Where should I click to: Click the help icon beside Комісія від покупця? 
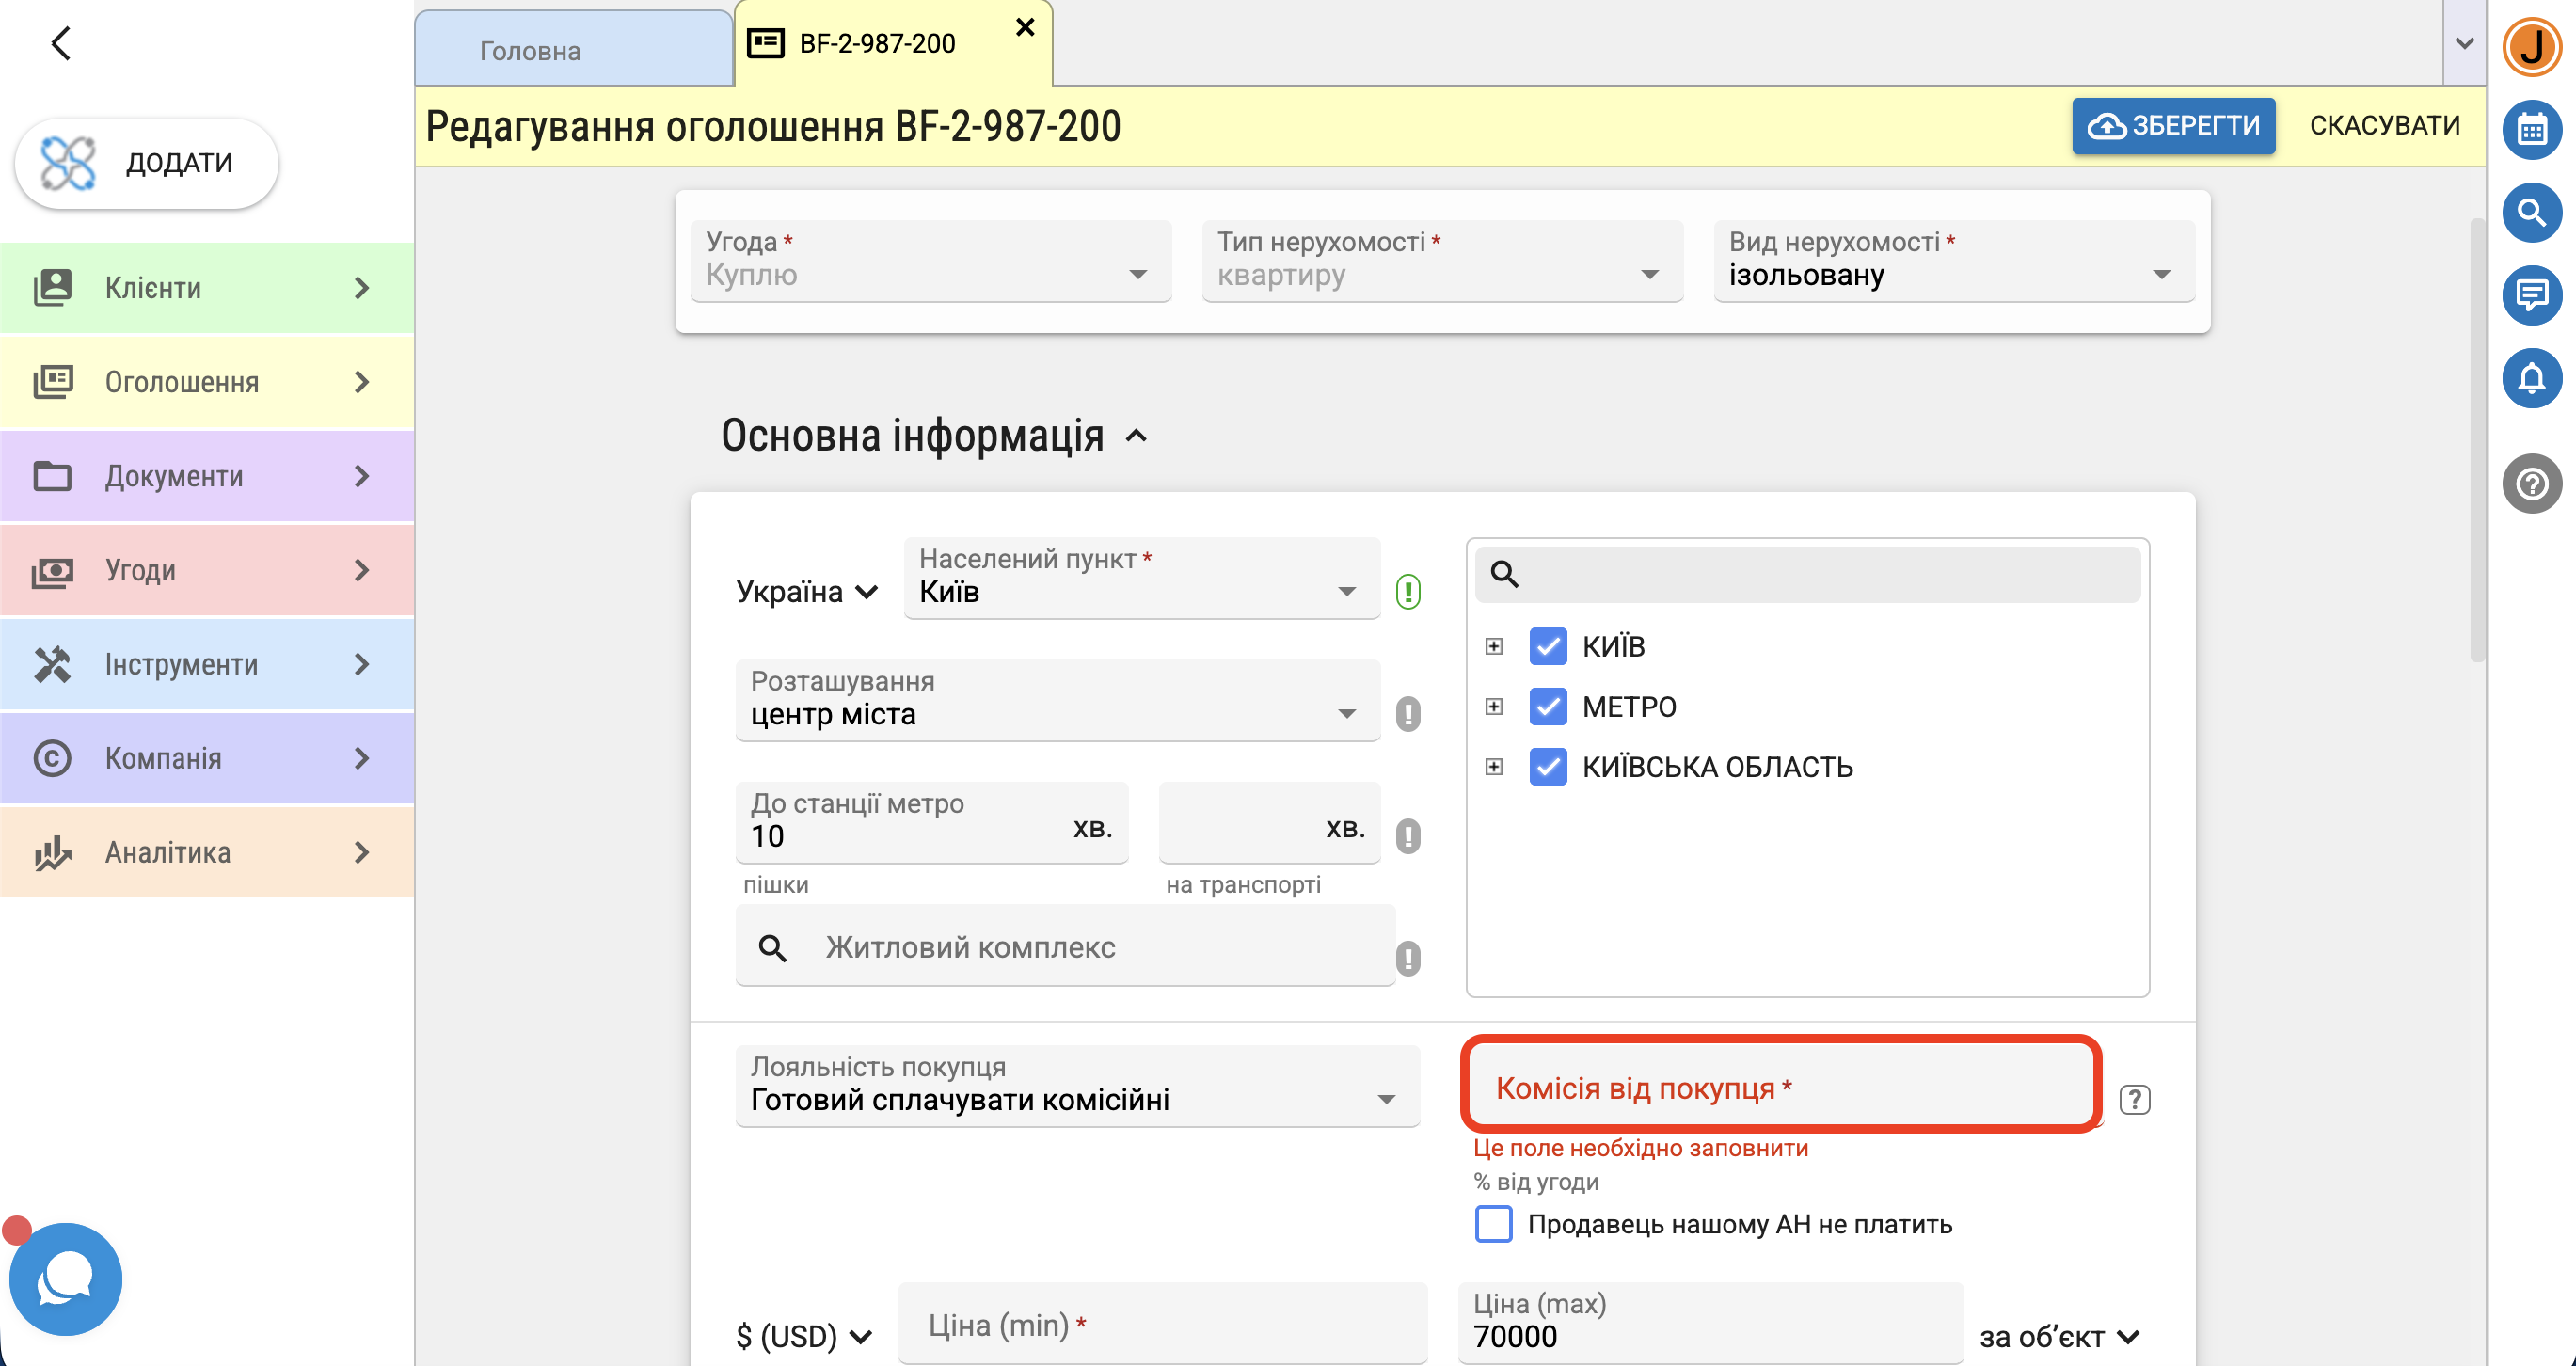tap(2134, 1099)
